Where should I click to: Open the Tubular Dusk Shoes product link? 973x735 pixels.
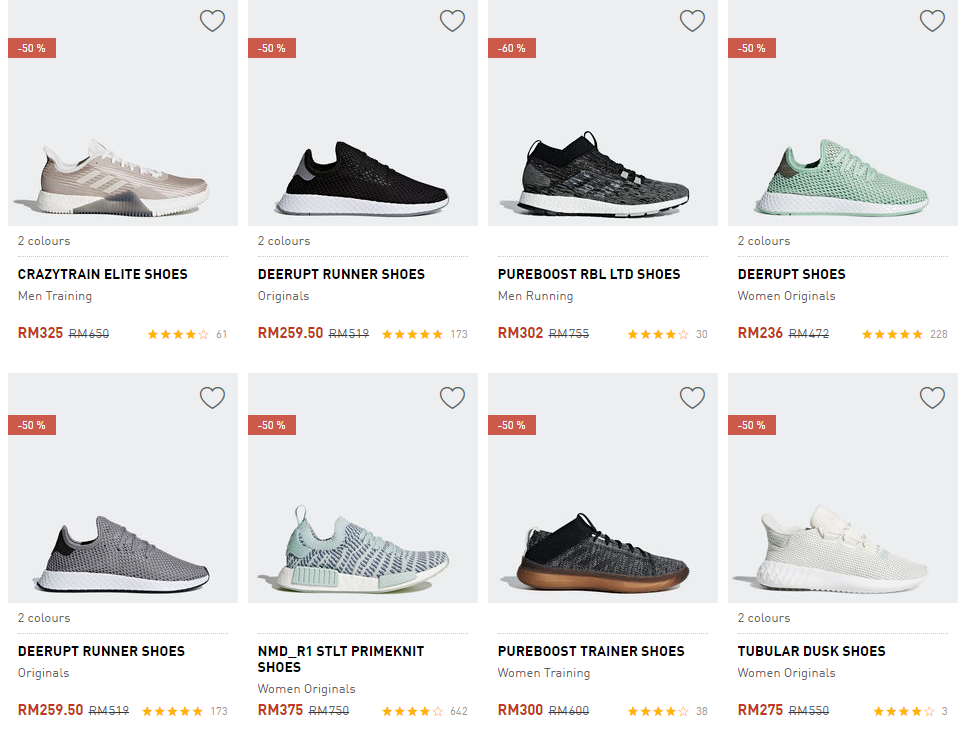click(812, 651)
